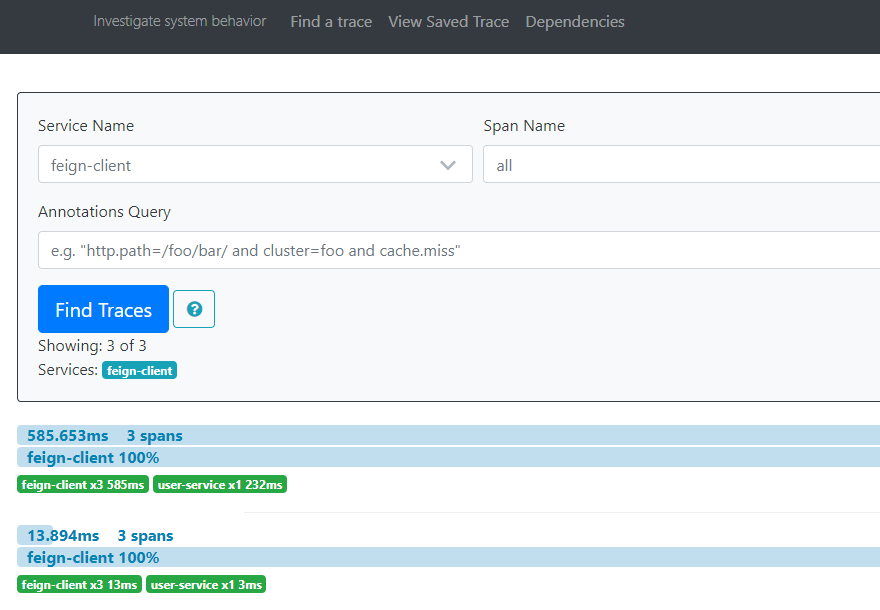Expand the Service Name dropdown chevron
The width and height of the screenshot is (880, 610).
[x=447, y=165]
